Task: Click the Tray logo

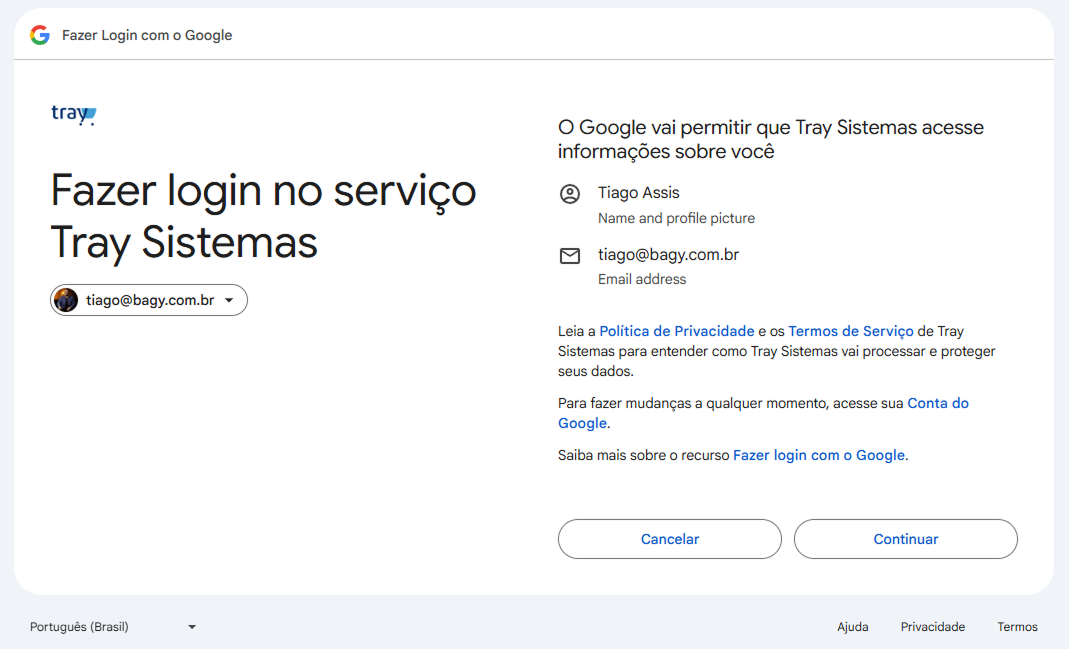Action: coord(74,115)
